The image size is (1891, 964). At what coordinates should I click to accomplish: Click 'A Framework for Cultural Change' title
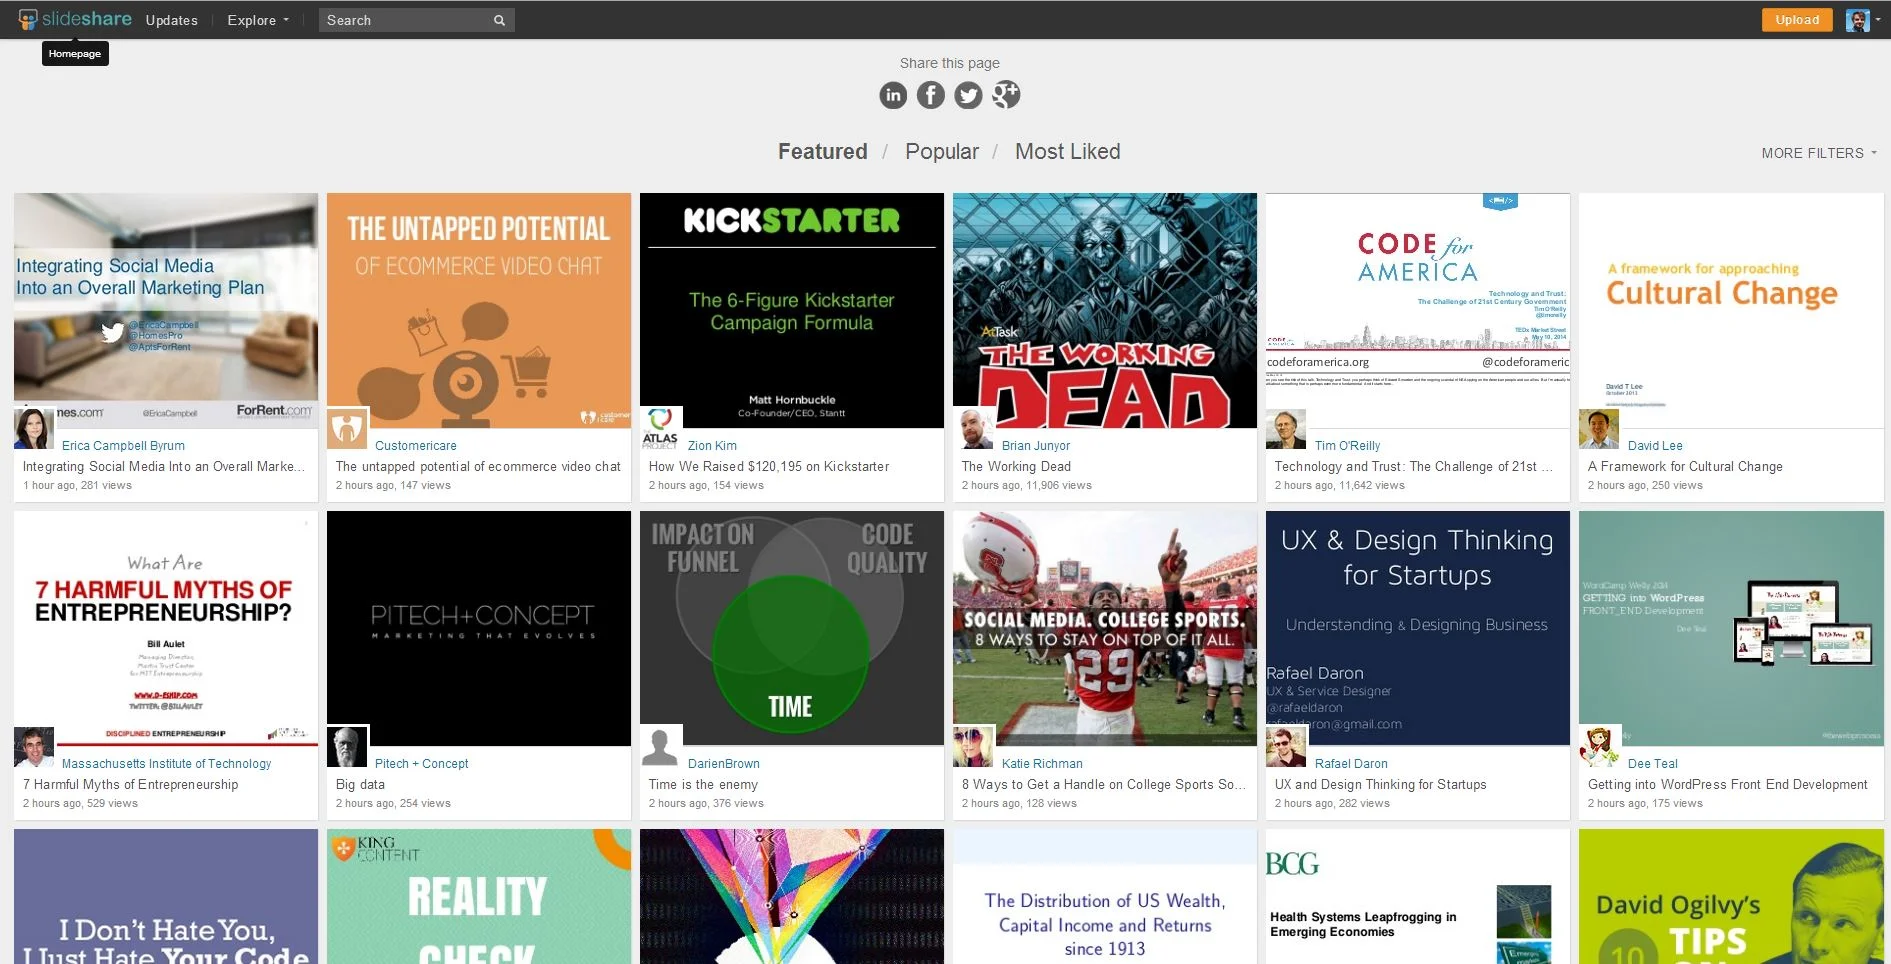pyautogui.click(x=1685, y=467)
